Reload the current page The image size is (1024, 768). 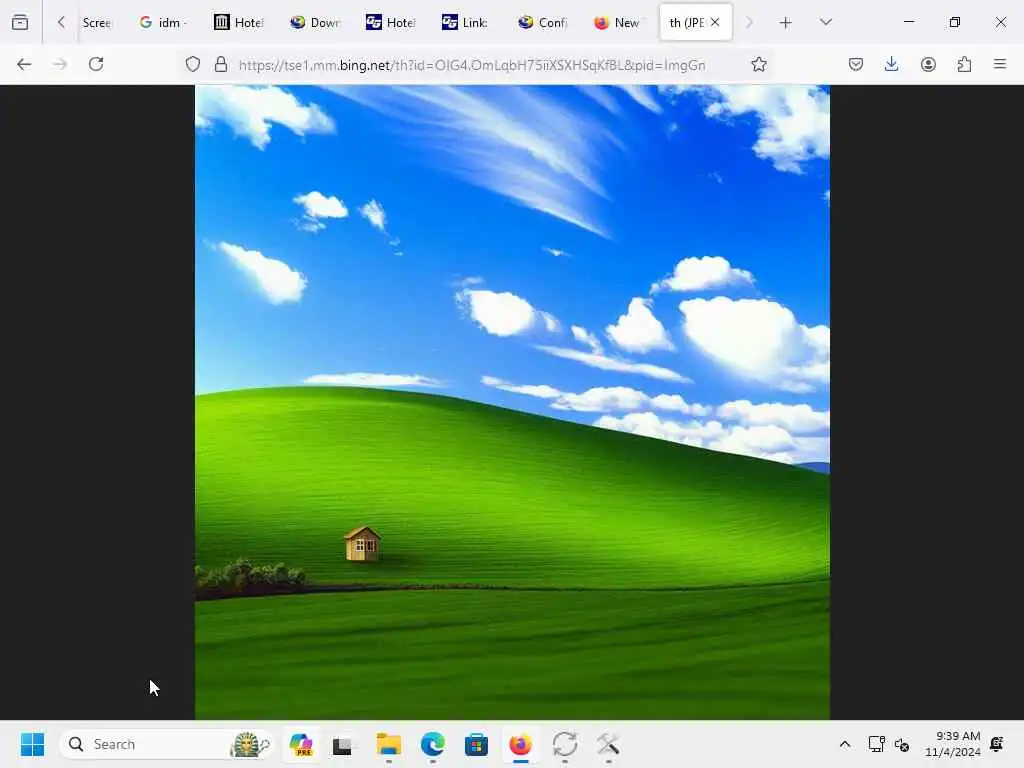point(96,64)
